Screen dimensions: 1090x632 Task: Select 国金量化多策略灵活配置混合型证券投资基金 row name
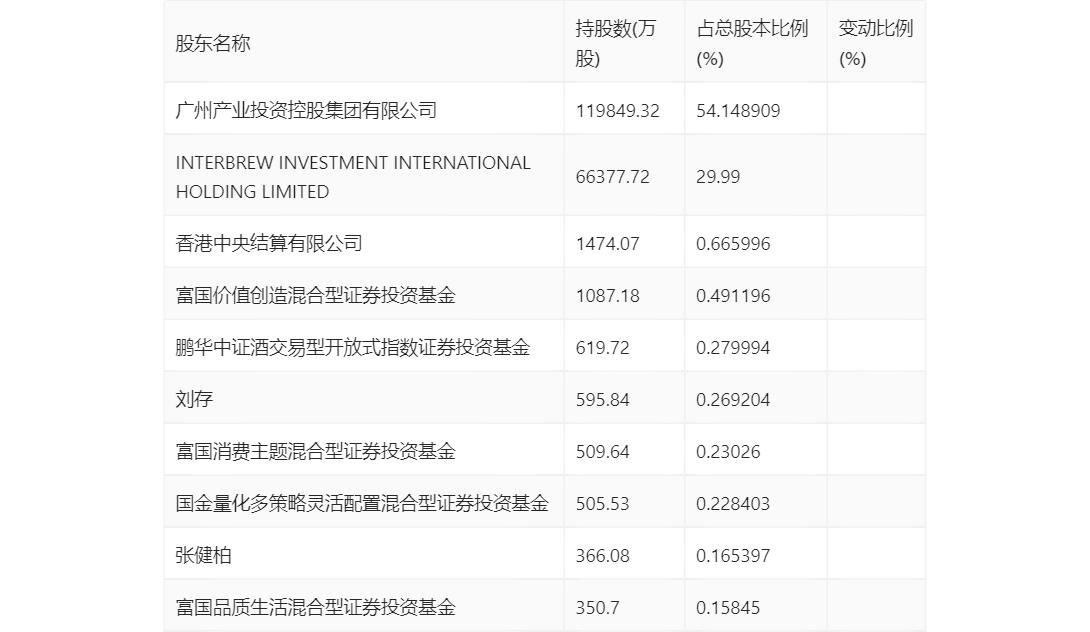pos(362,503)
